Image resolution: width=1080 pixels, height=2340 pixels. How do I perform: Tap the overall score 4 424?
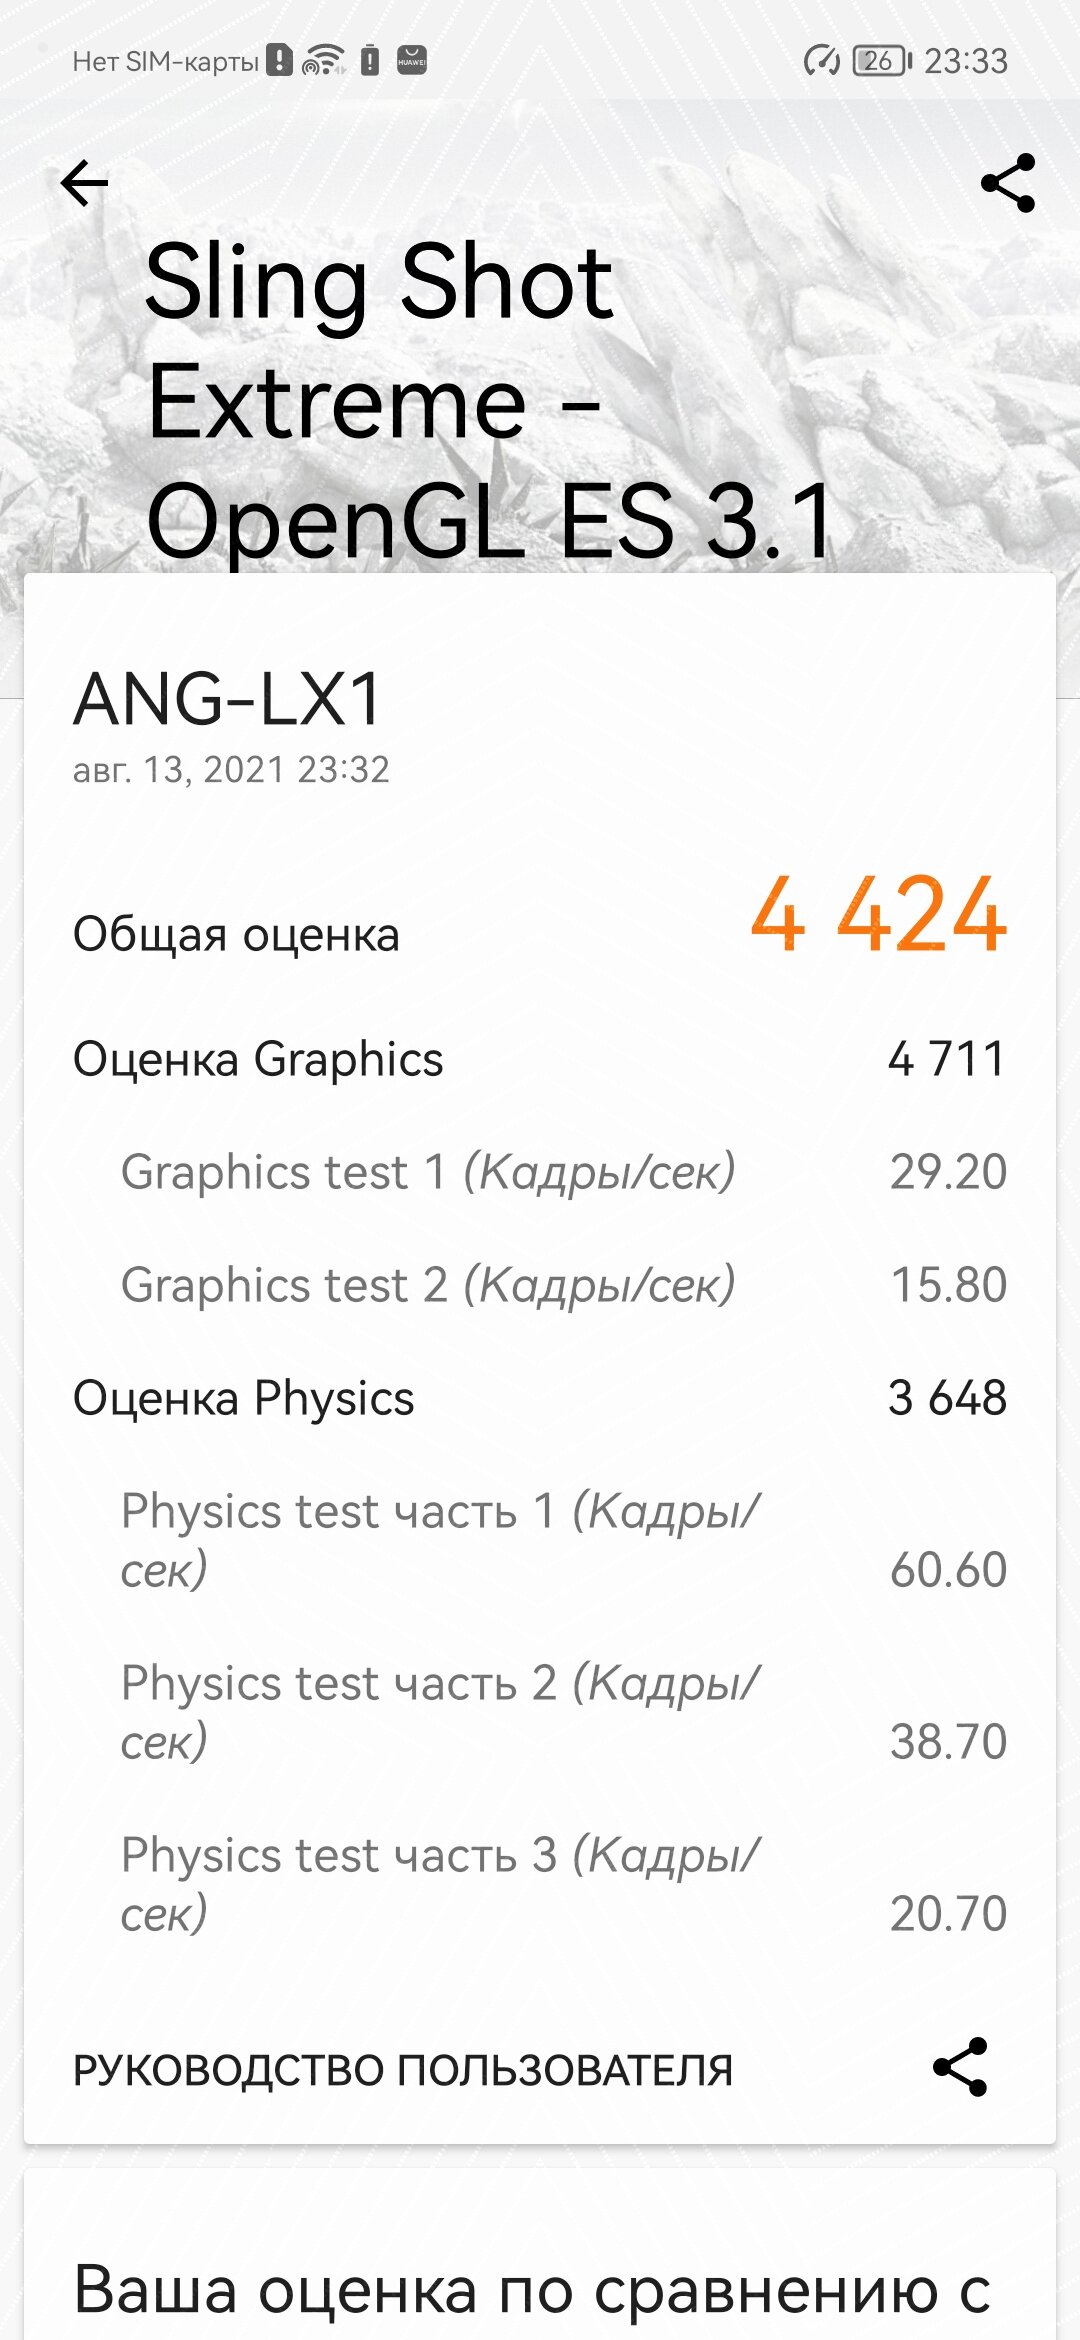coord(878,914)
